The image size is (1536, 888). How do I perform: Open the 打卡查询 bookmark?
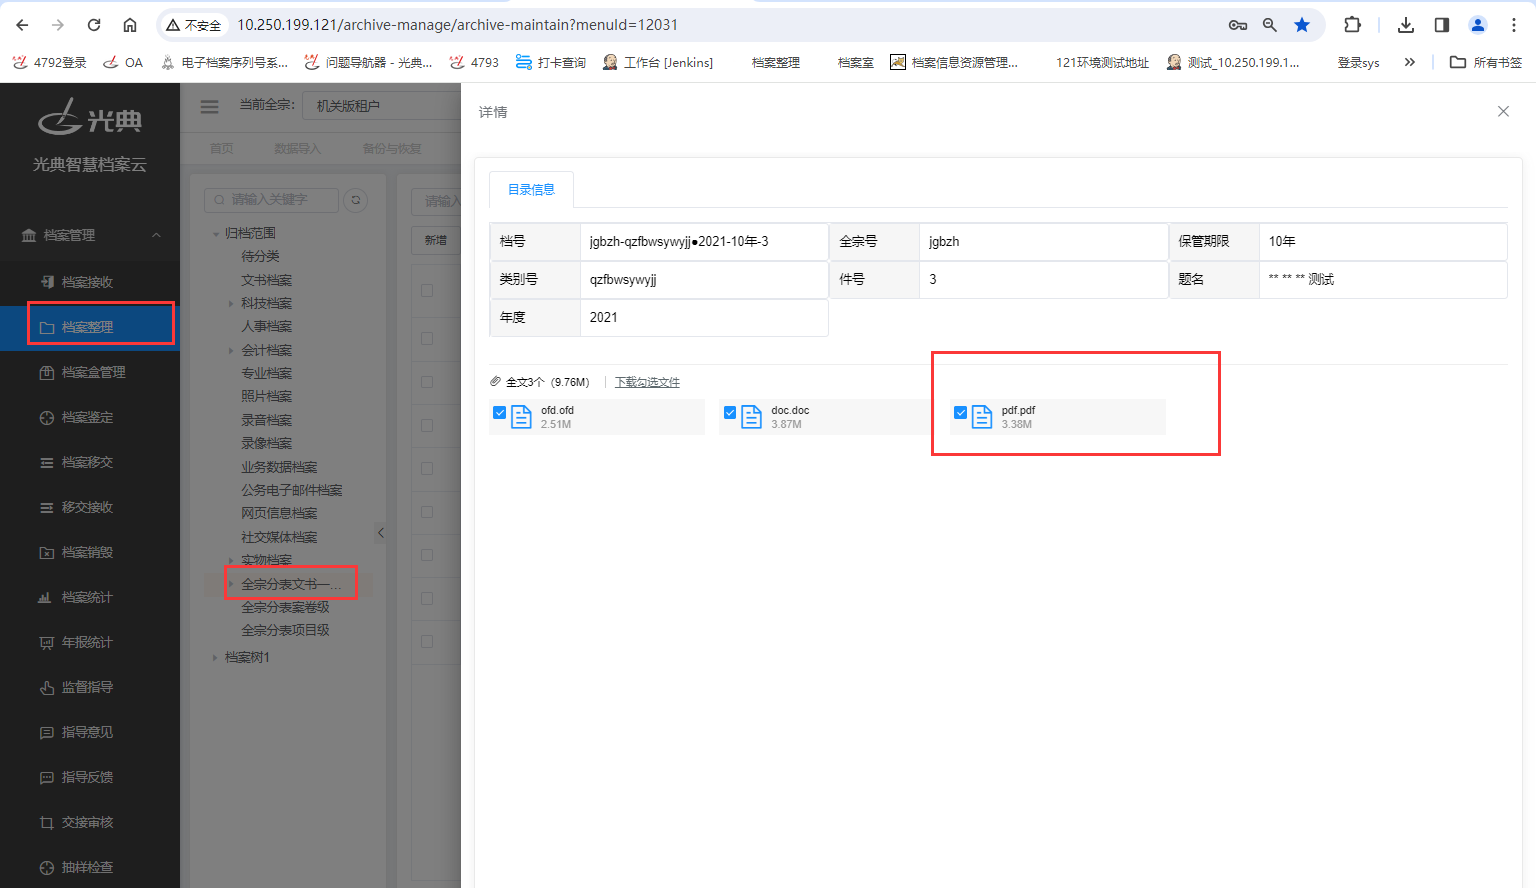click(x=551, y=62)
